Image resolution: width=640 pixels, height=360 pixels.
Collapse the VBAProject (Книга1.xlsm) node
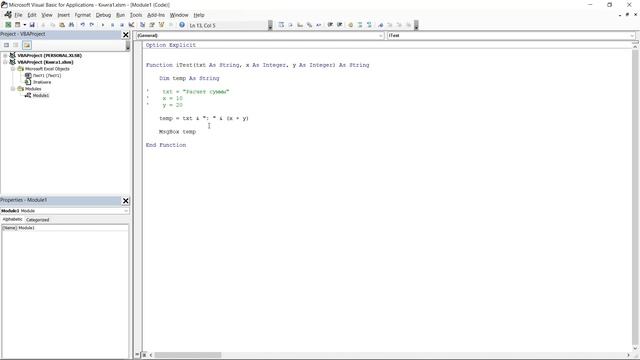5,62
